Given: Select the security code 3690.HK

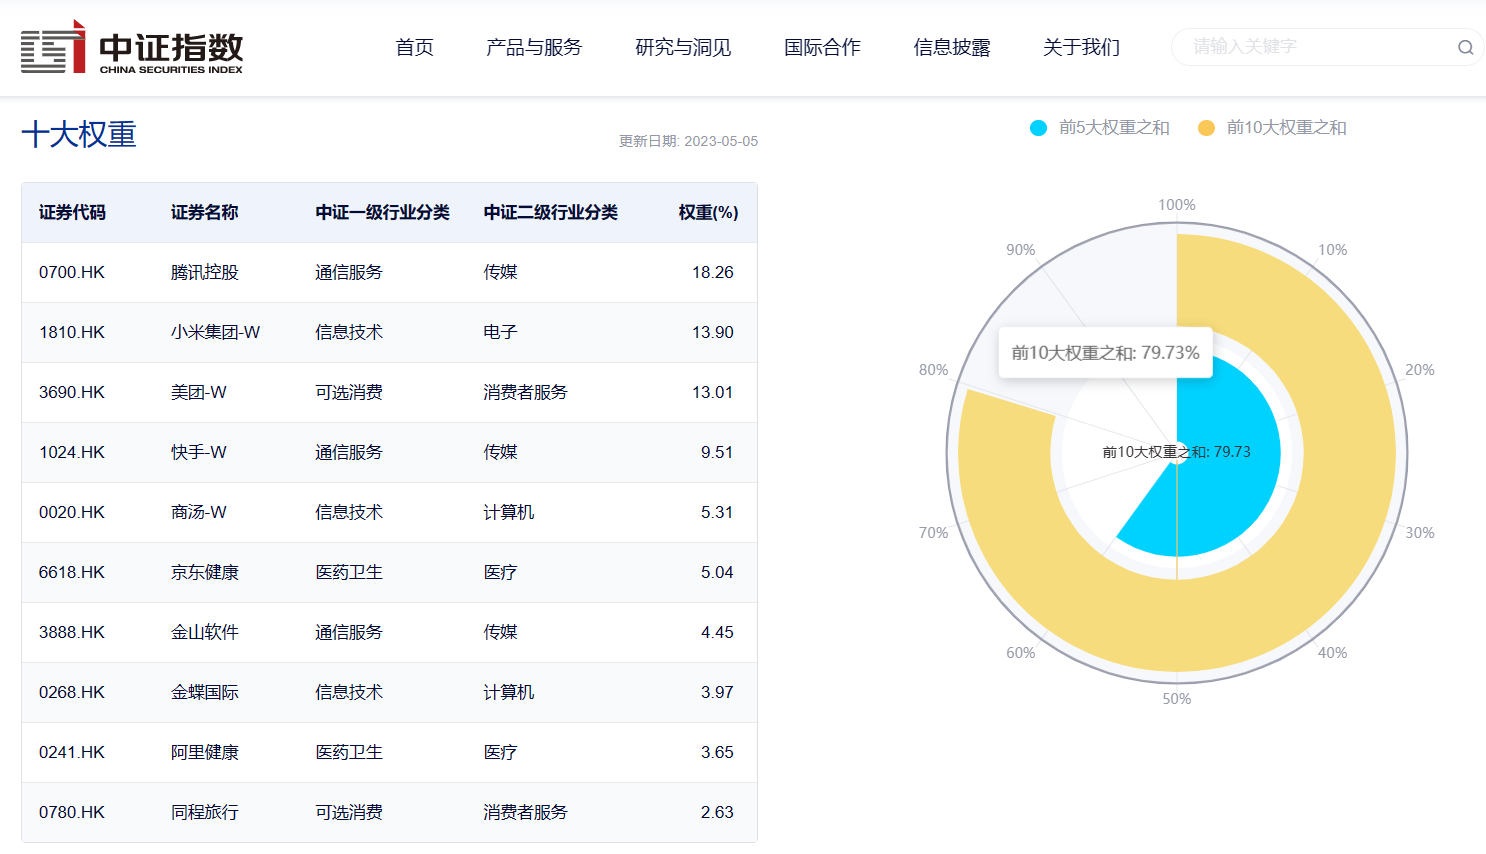Looking at the screenshot, I should tap(72, 392).
